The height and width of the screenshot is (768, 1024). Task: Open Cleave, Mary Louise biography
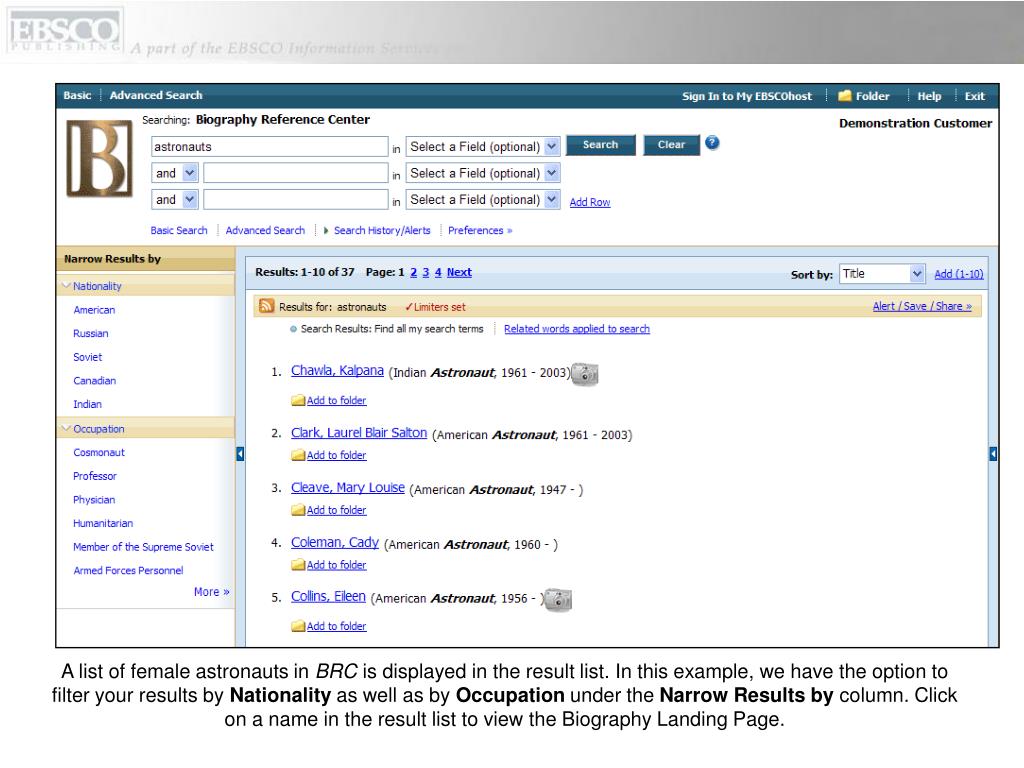click(x=347, y=487)
